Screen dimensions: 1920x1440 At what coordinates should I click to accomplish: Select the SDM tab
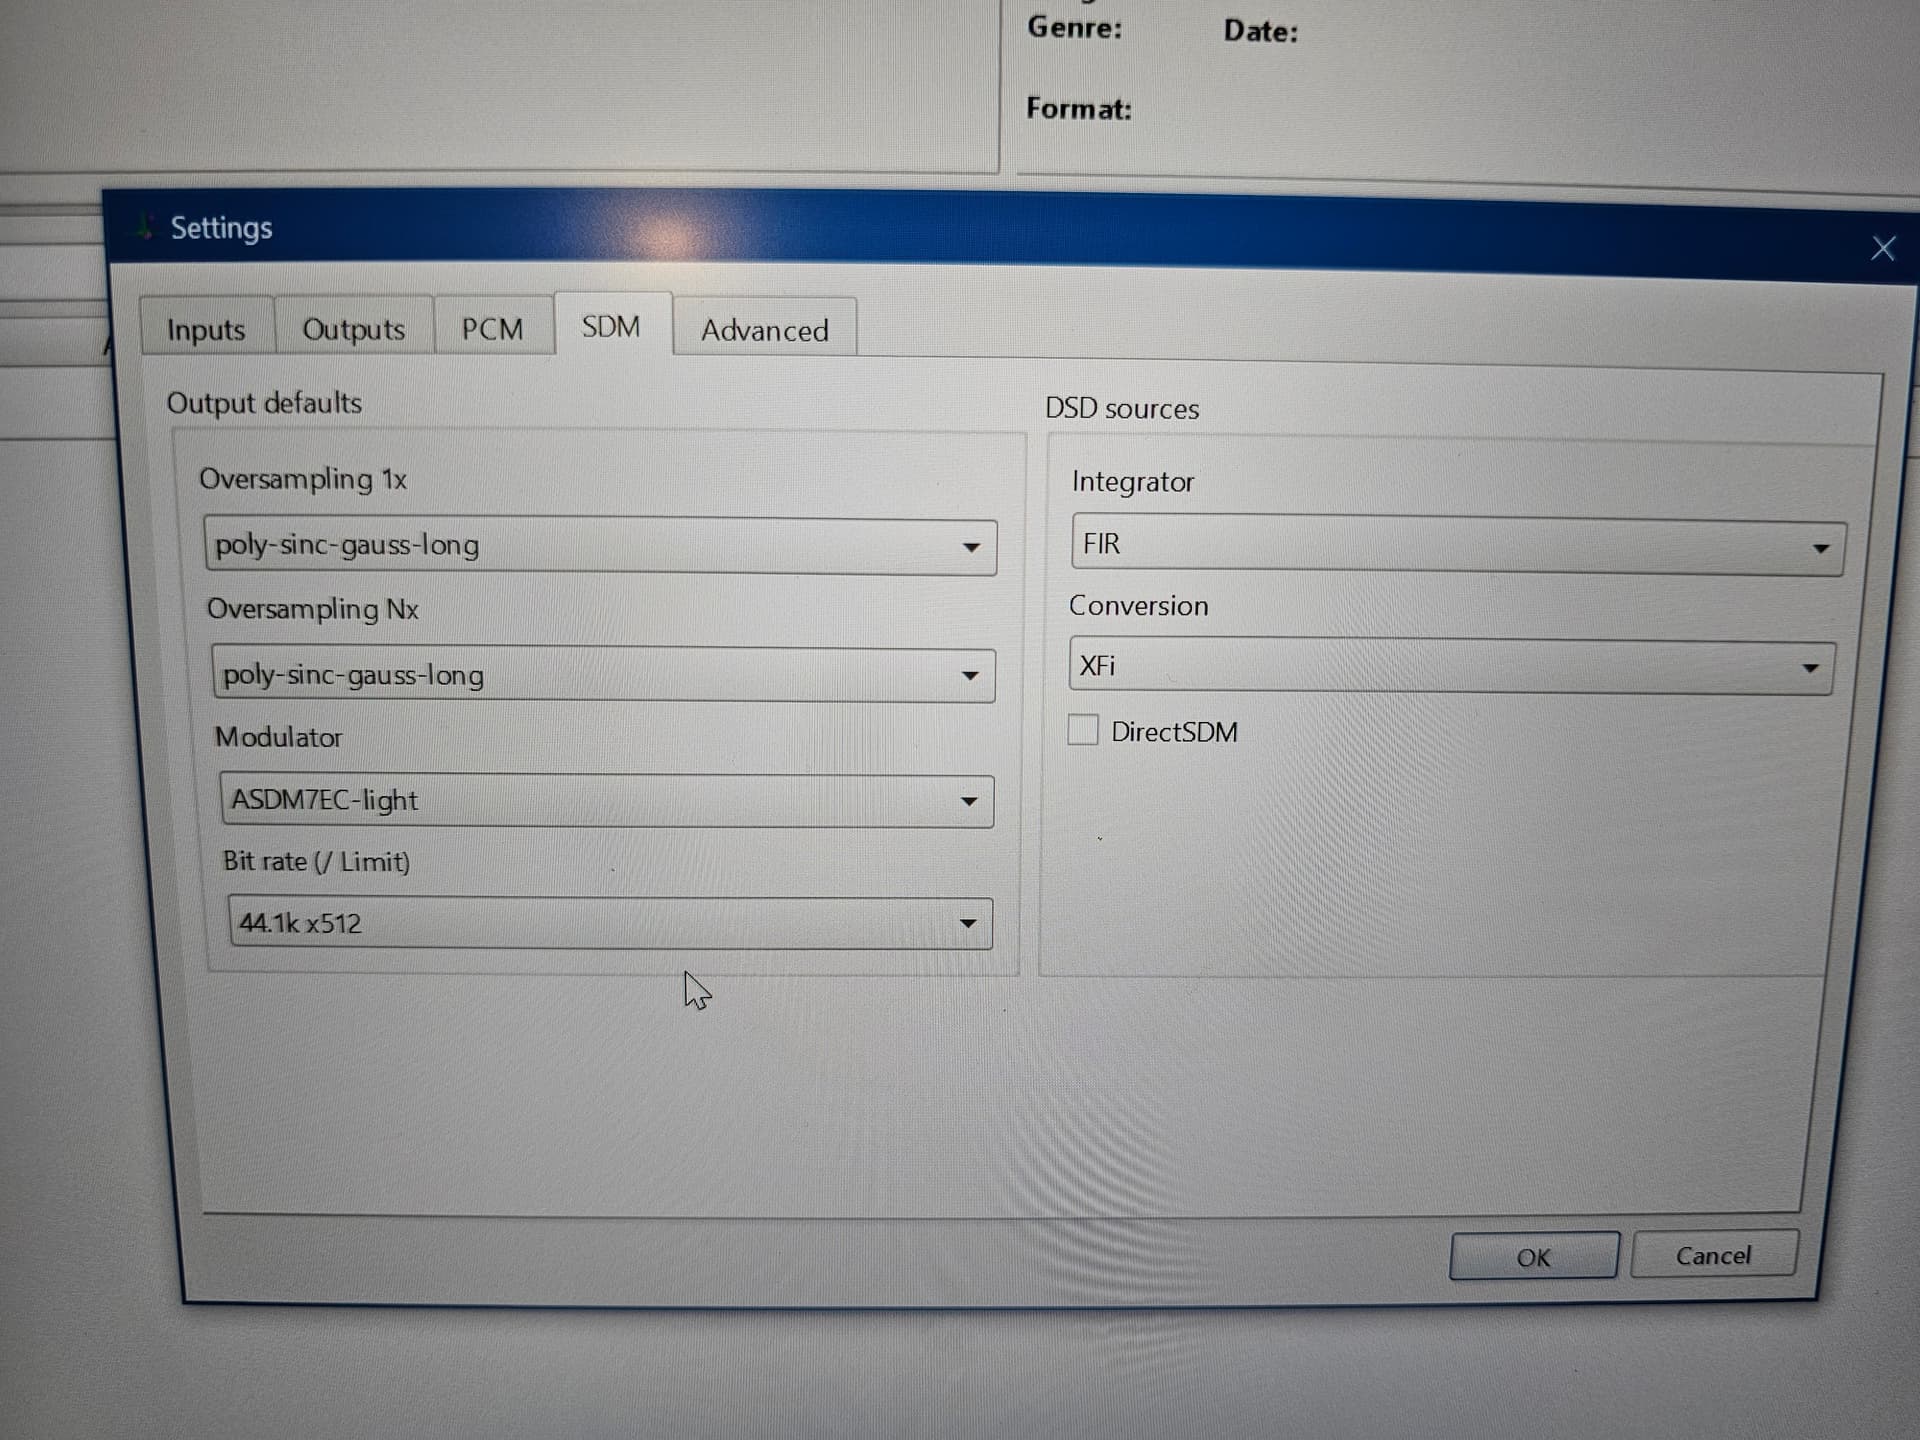point(611,326)
